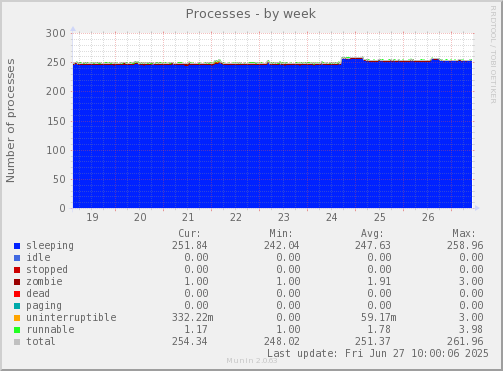Click x-axis day label 22

(x=236, y=217)
